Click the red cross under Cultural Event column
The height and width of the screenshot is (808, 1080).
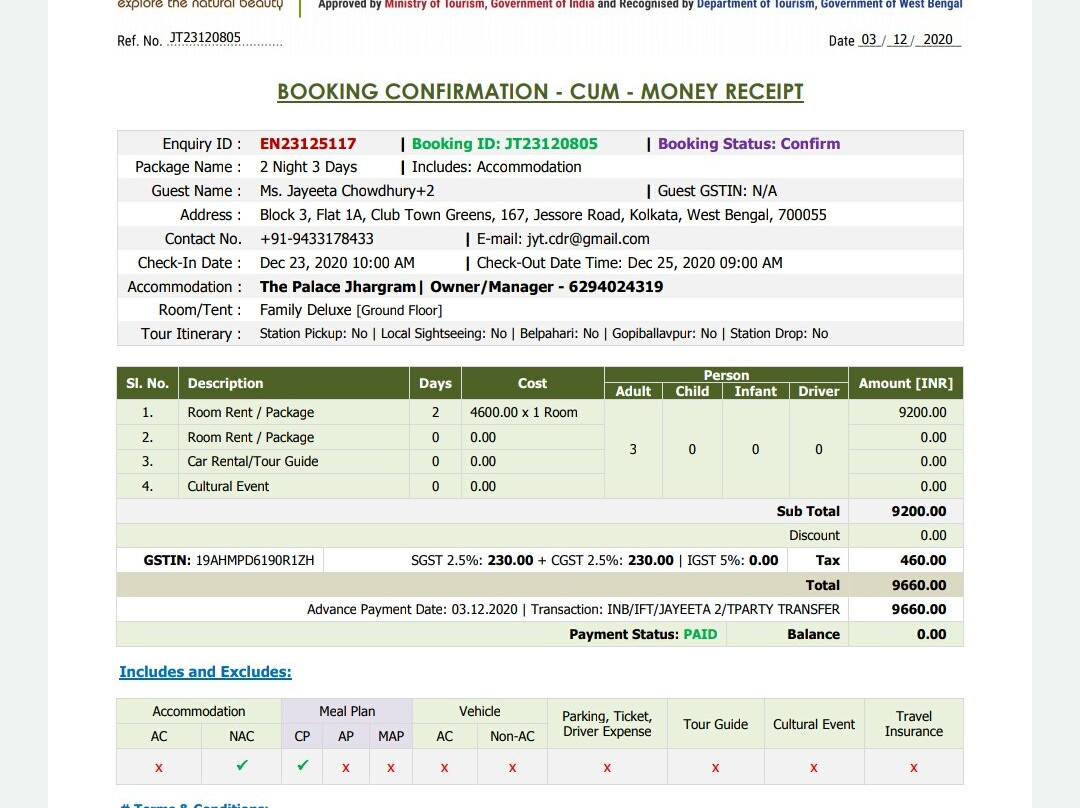[813, 767]
